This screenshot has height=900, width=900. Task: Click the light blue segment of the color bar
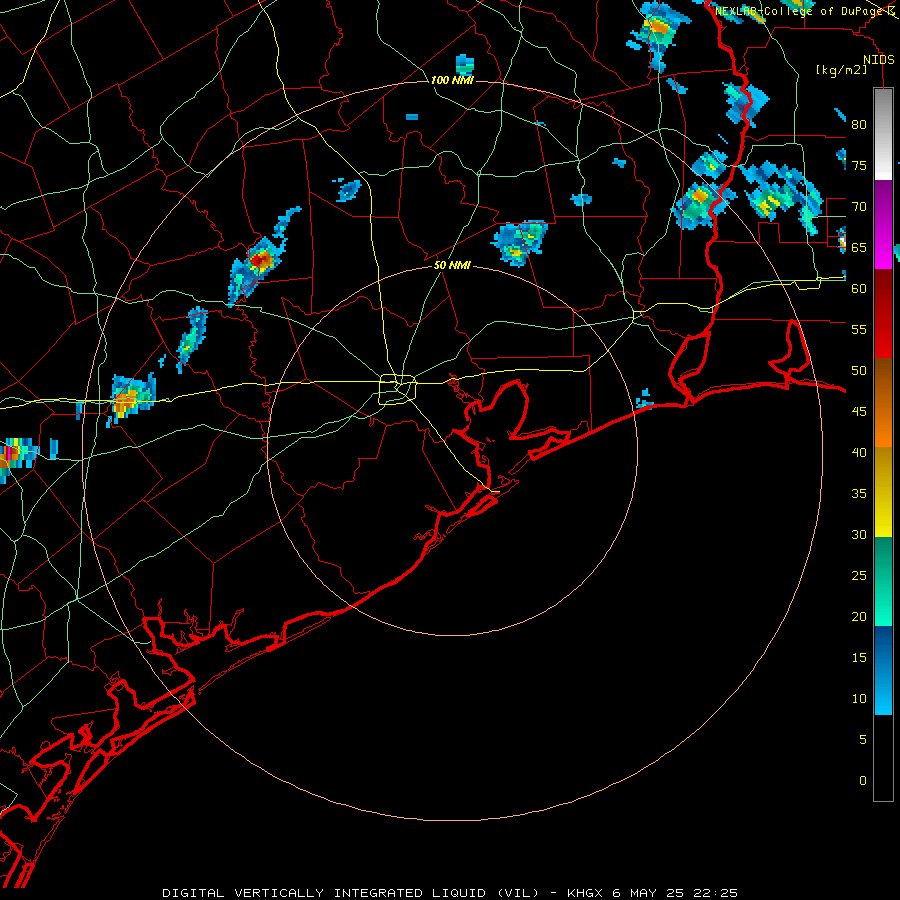tap(883, 670)
